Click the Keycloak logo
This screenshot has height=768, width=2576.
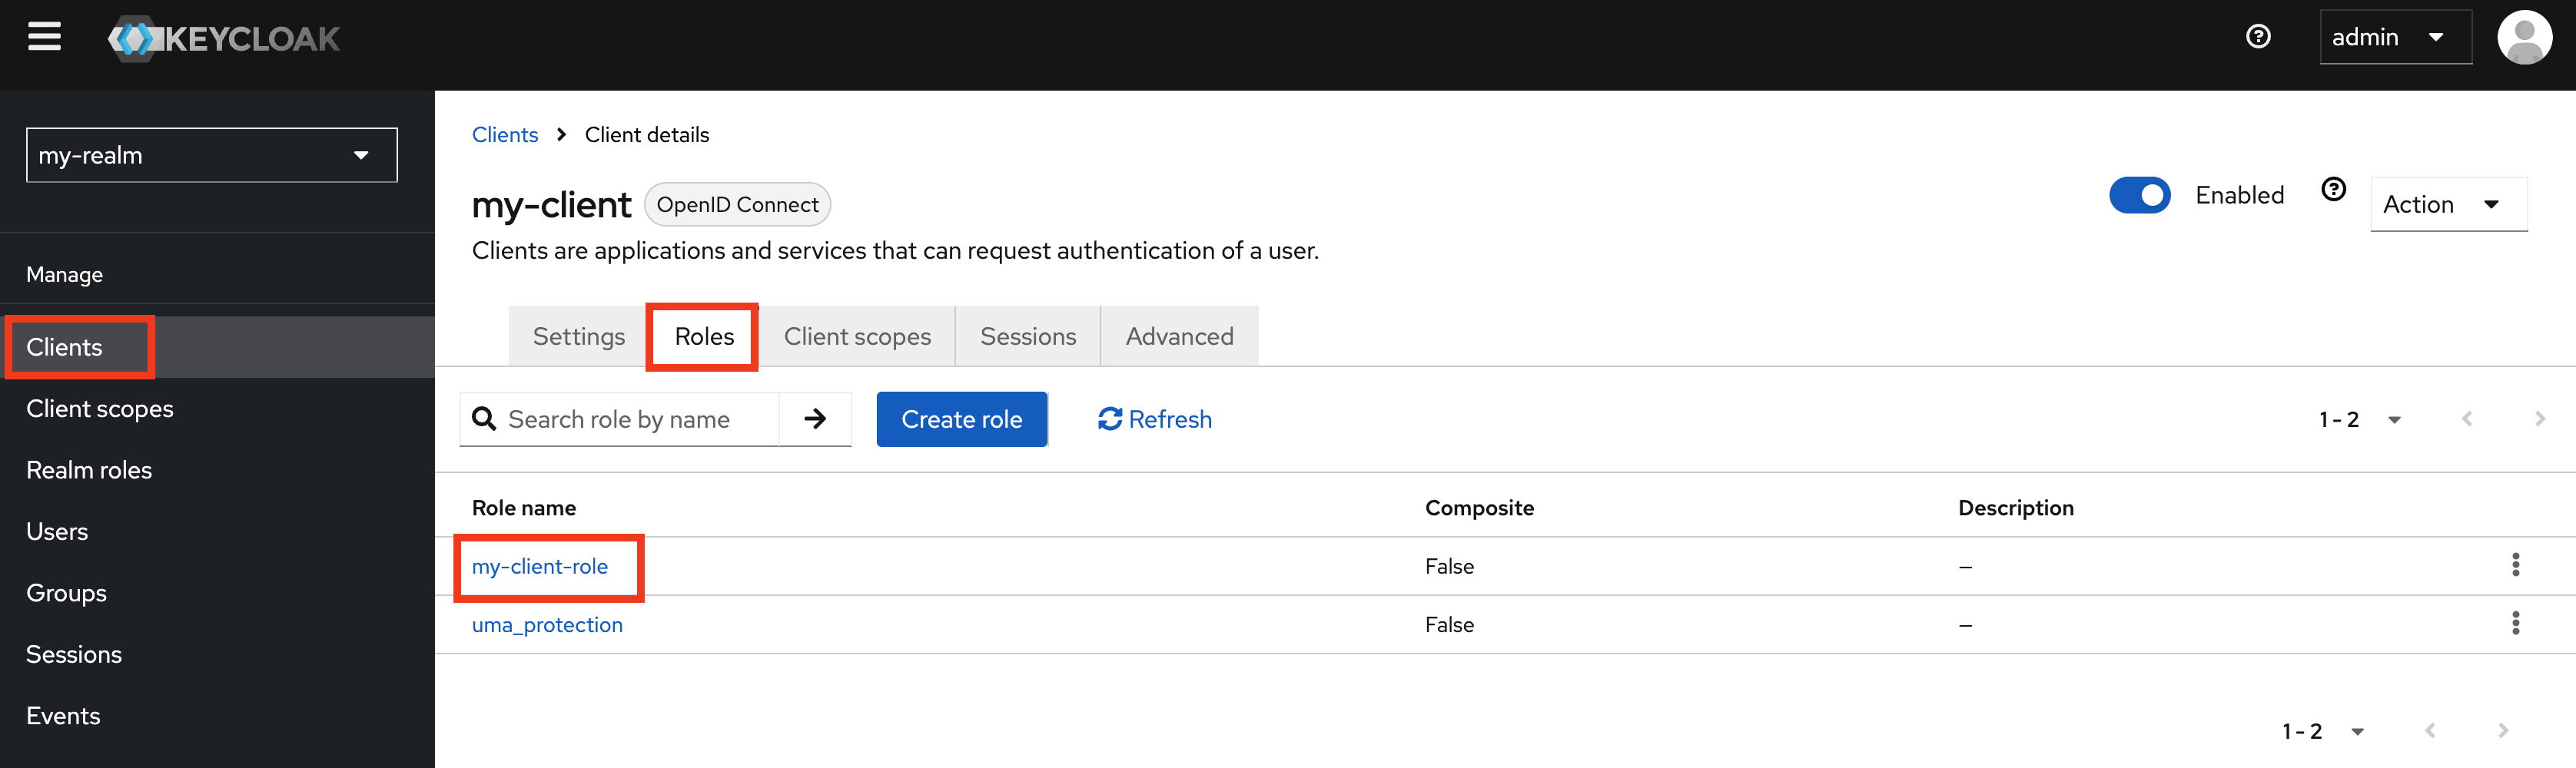coord(224,39)
